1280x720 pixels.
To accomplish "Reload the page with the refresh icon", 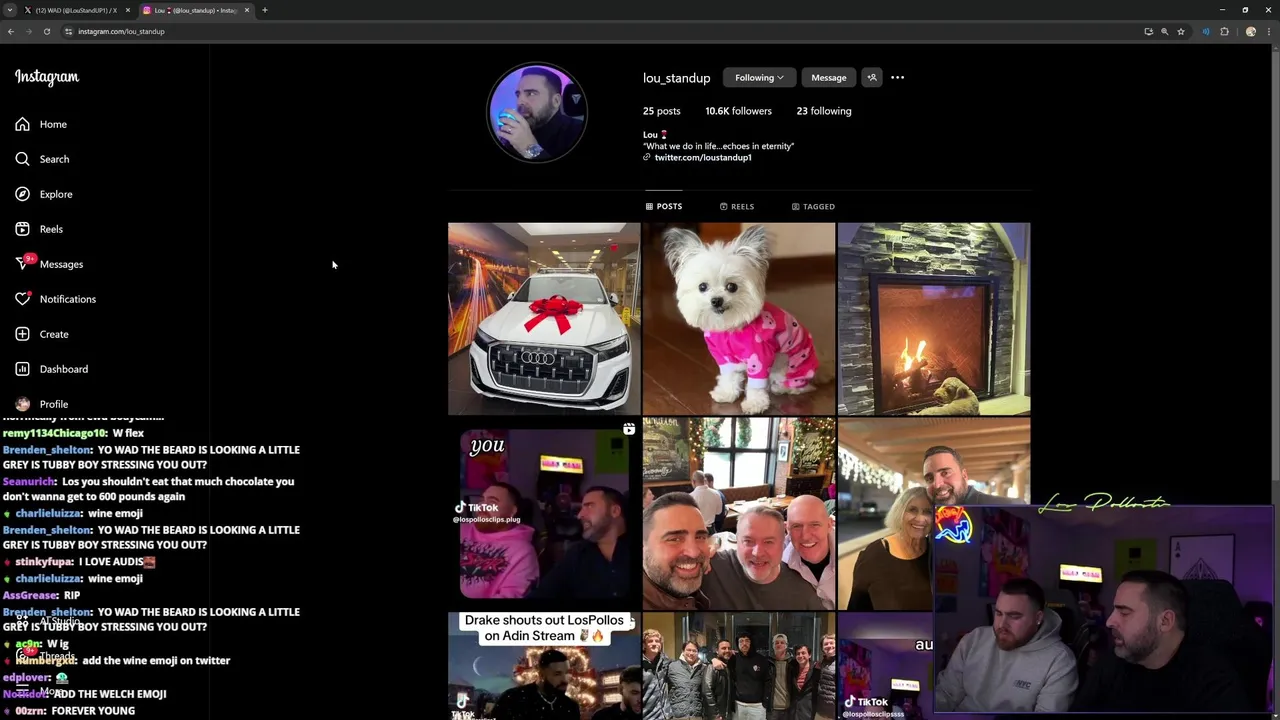I will tap(46, 31).
